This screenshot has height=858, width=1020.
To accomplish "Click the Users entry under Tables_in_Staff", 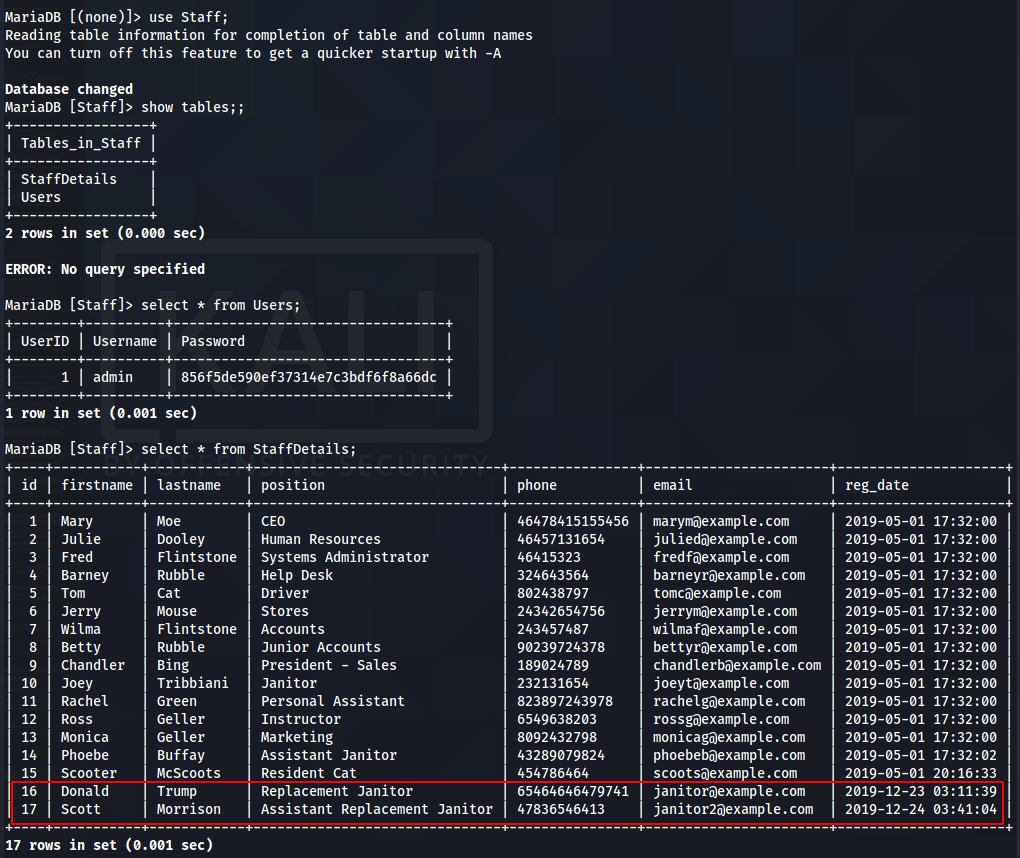I will click(41, 197).
